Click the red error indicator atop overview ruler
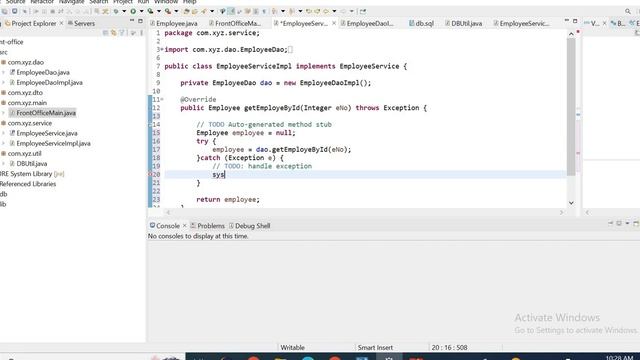The image size is (640, 360). tap(578, 32)
